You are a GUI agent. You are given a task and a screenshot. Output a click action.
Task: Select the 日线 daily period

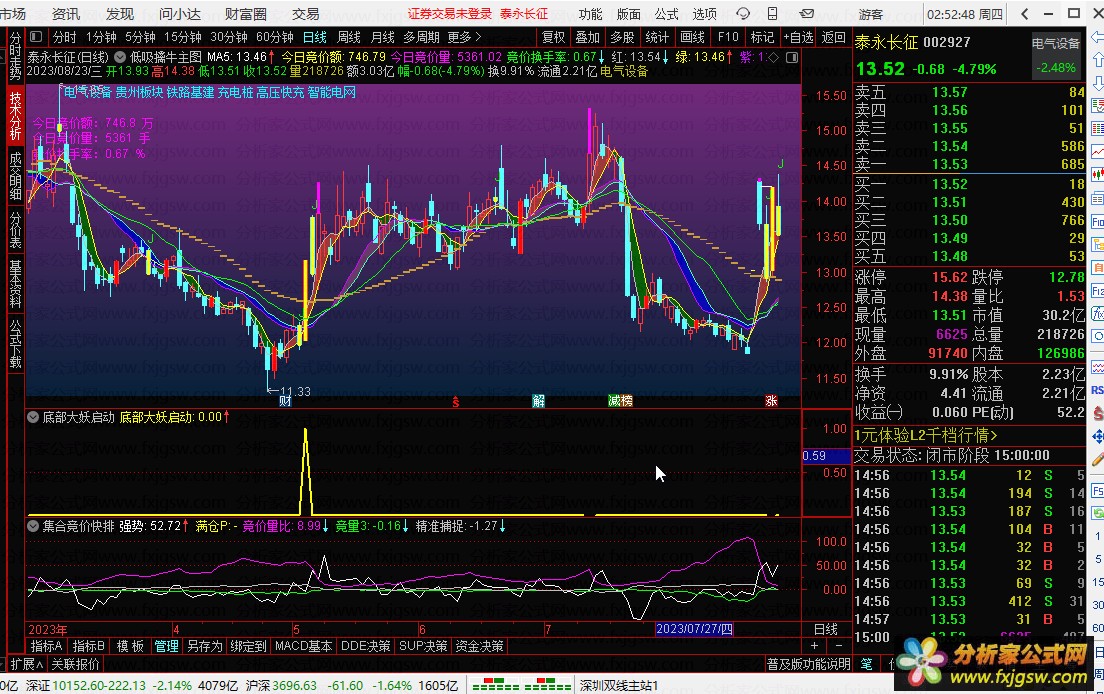pos(315,37)
